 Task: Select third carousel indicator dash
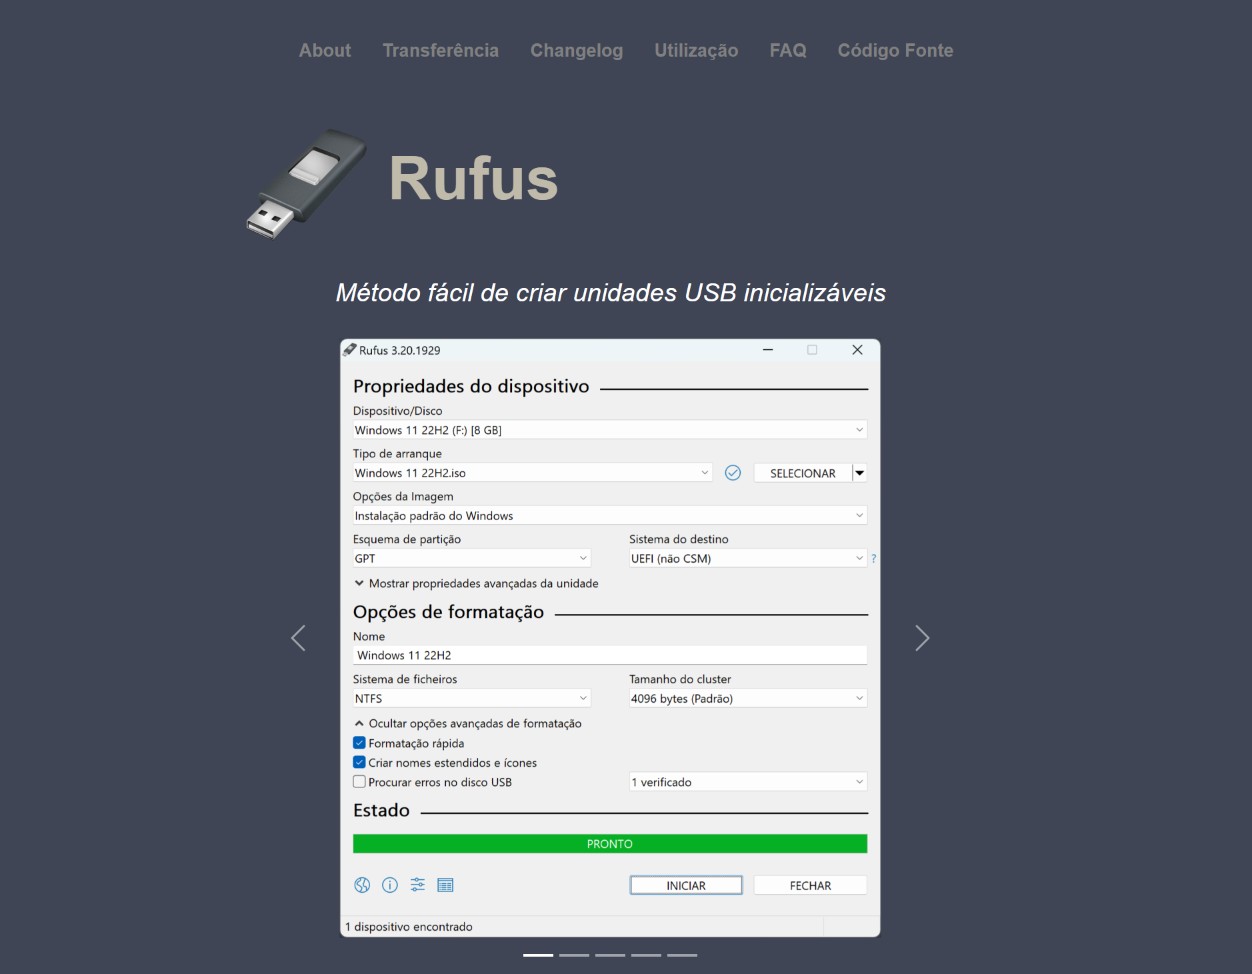coord(610,955)
